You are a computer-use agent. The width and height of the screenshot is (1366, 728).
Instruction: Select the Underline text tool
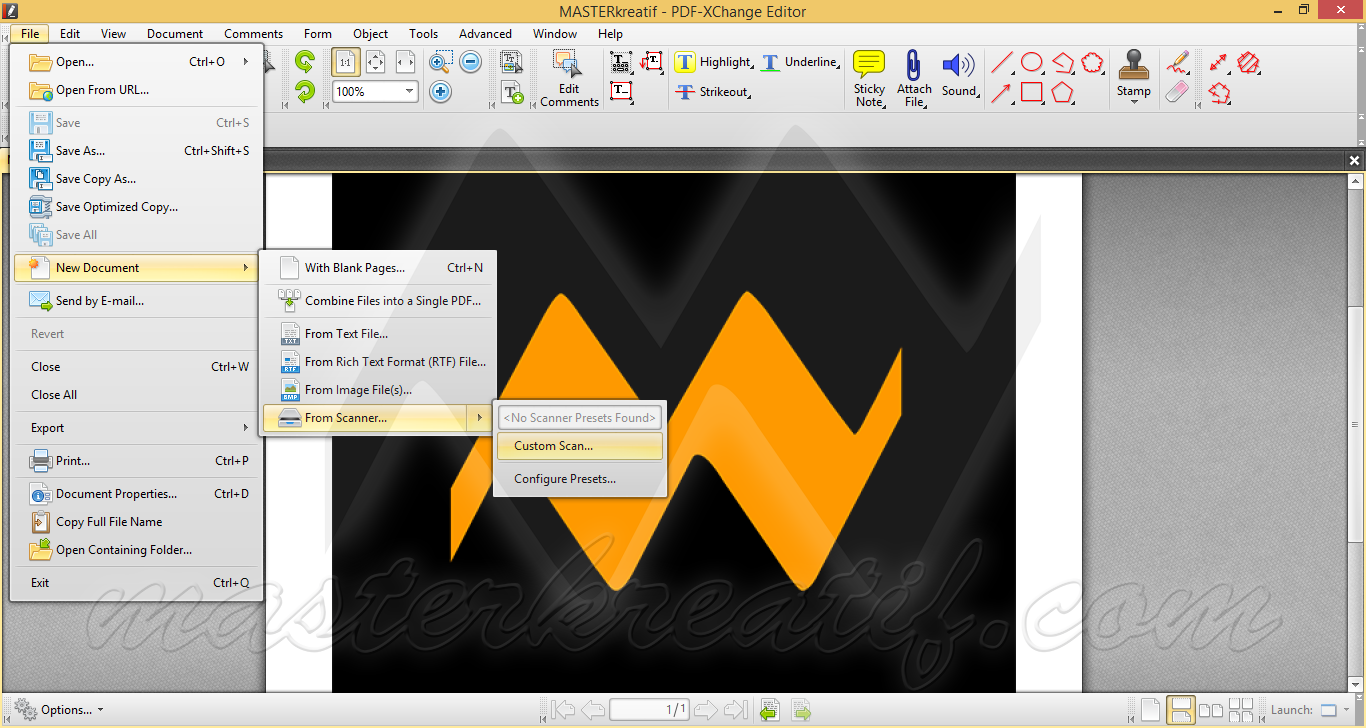click(799, 62)
